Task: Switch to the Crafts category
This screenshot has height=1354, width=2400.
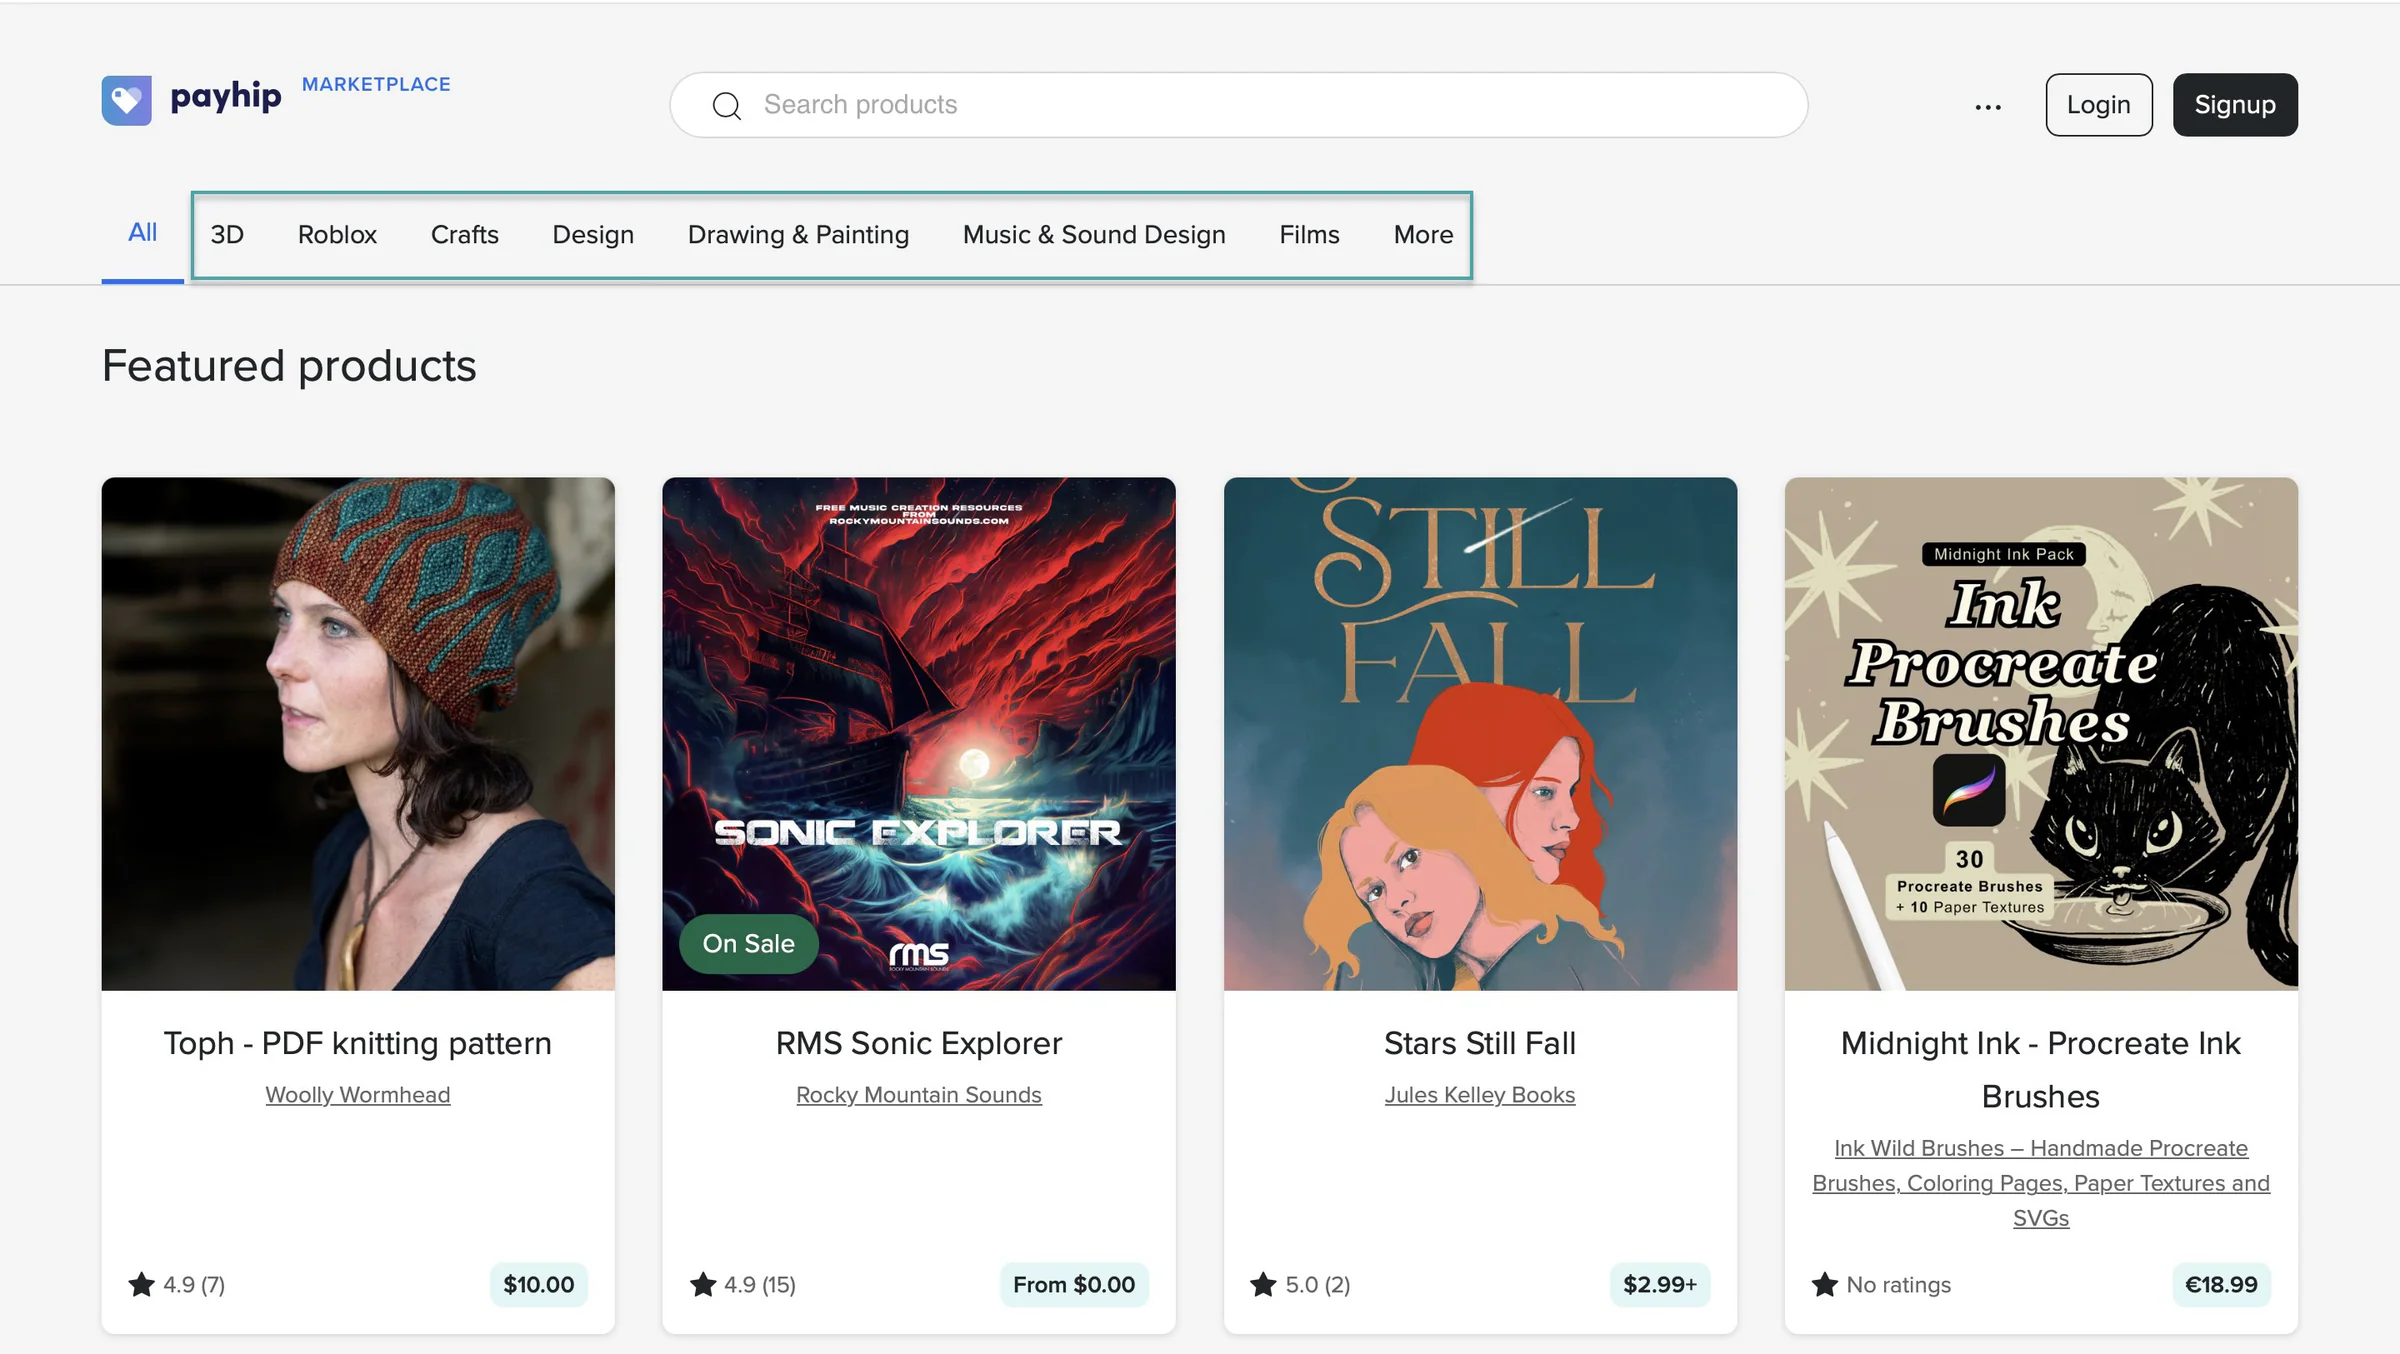Action: tap(464, 235)
